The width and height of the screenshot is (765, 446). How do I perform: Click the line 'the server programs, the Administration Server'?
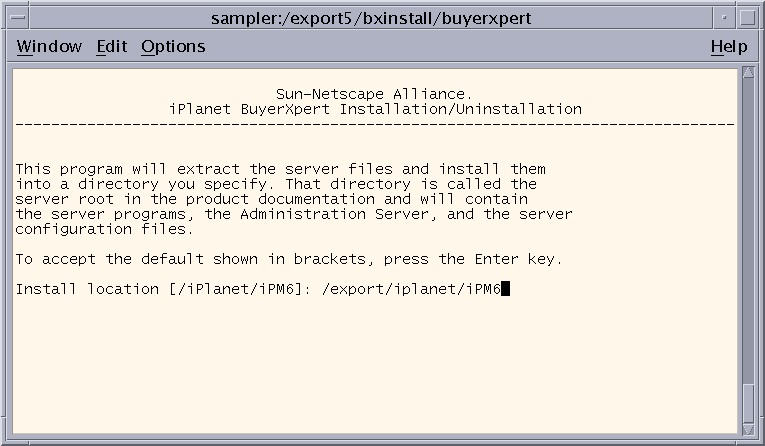coord(294,214)
